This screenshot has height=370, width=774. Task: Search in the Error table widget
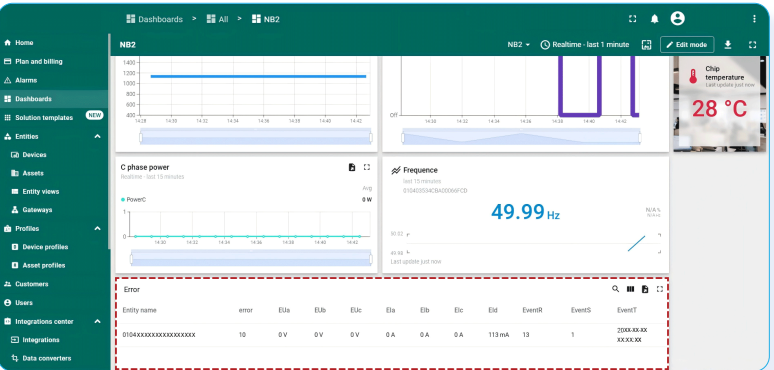coord(616,289)
